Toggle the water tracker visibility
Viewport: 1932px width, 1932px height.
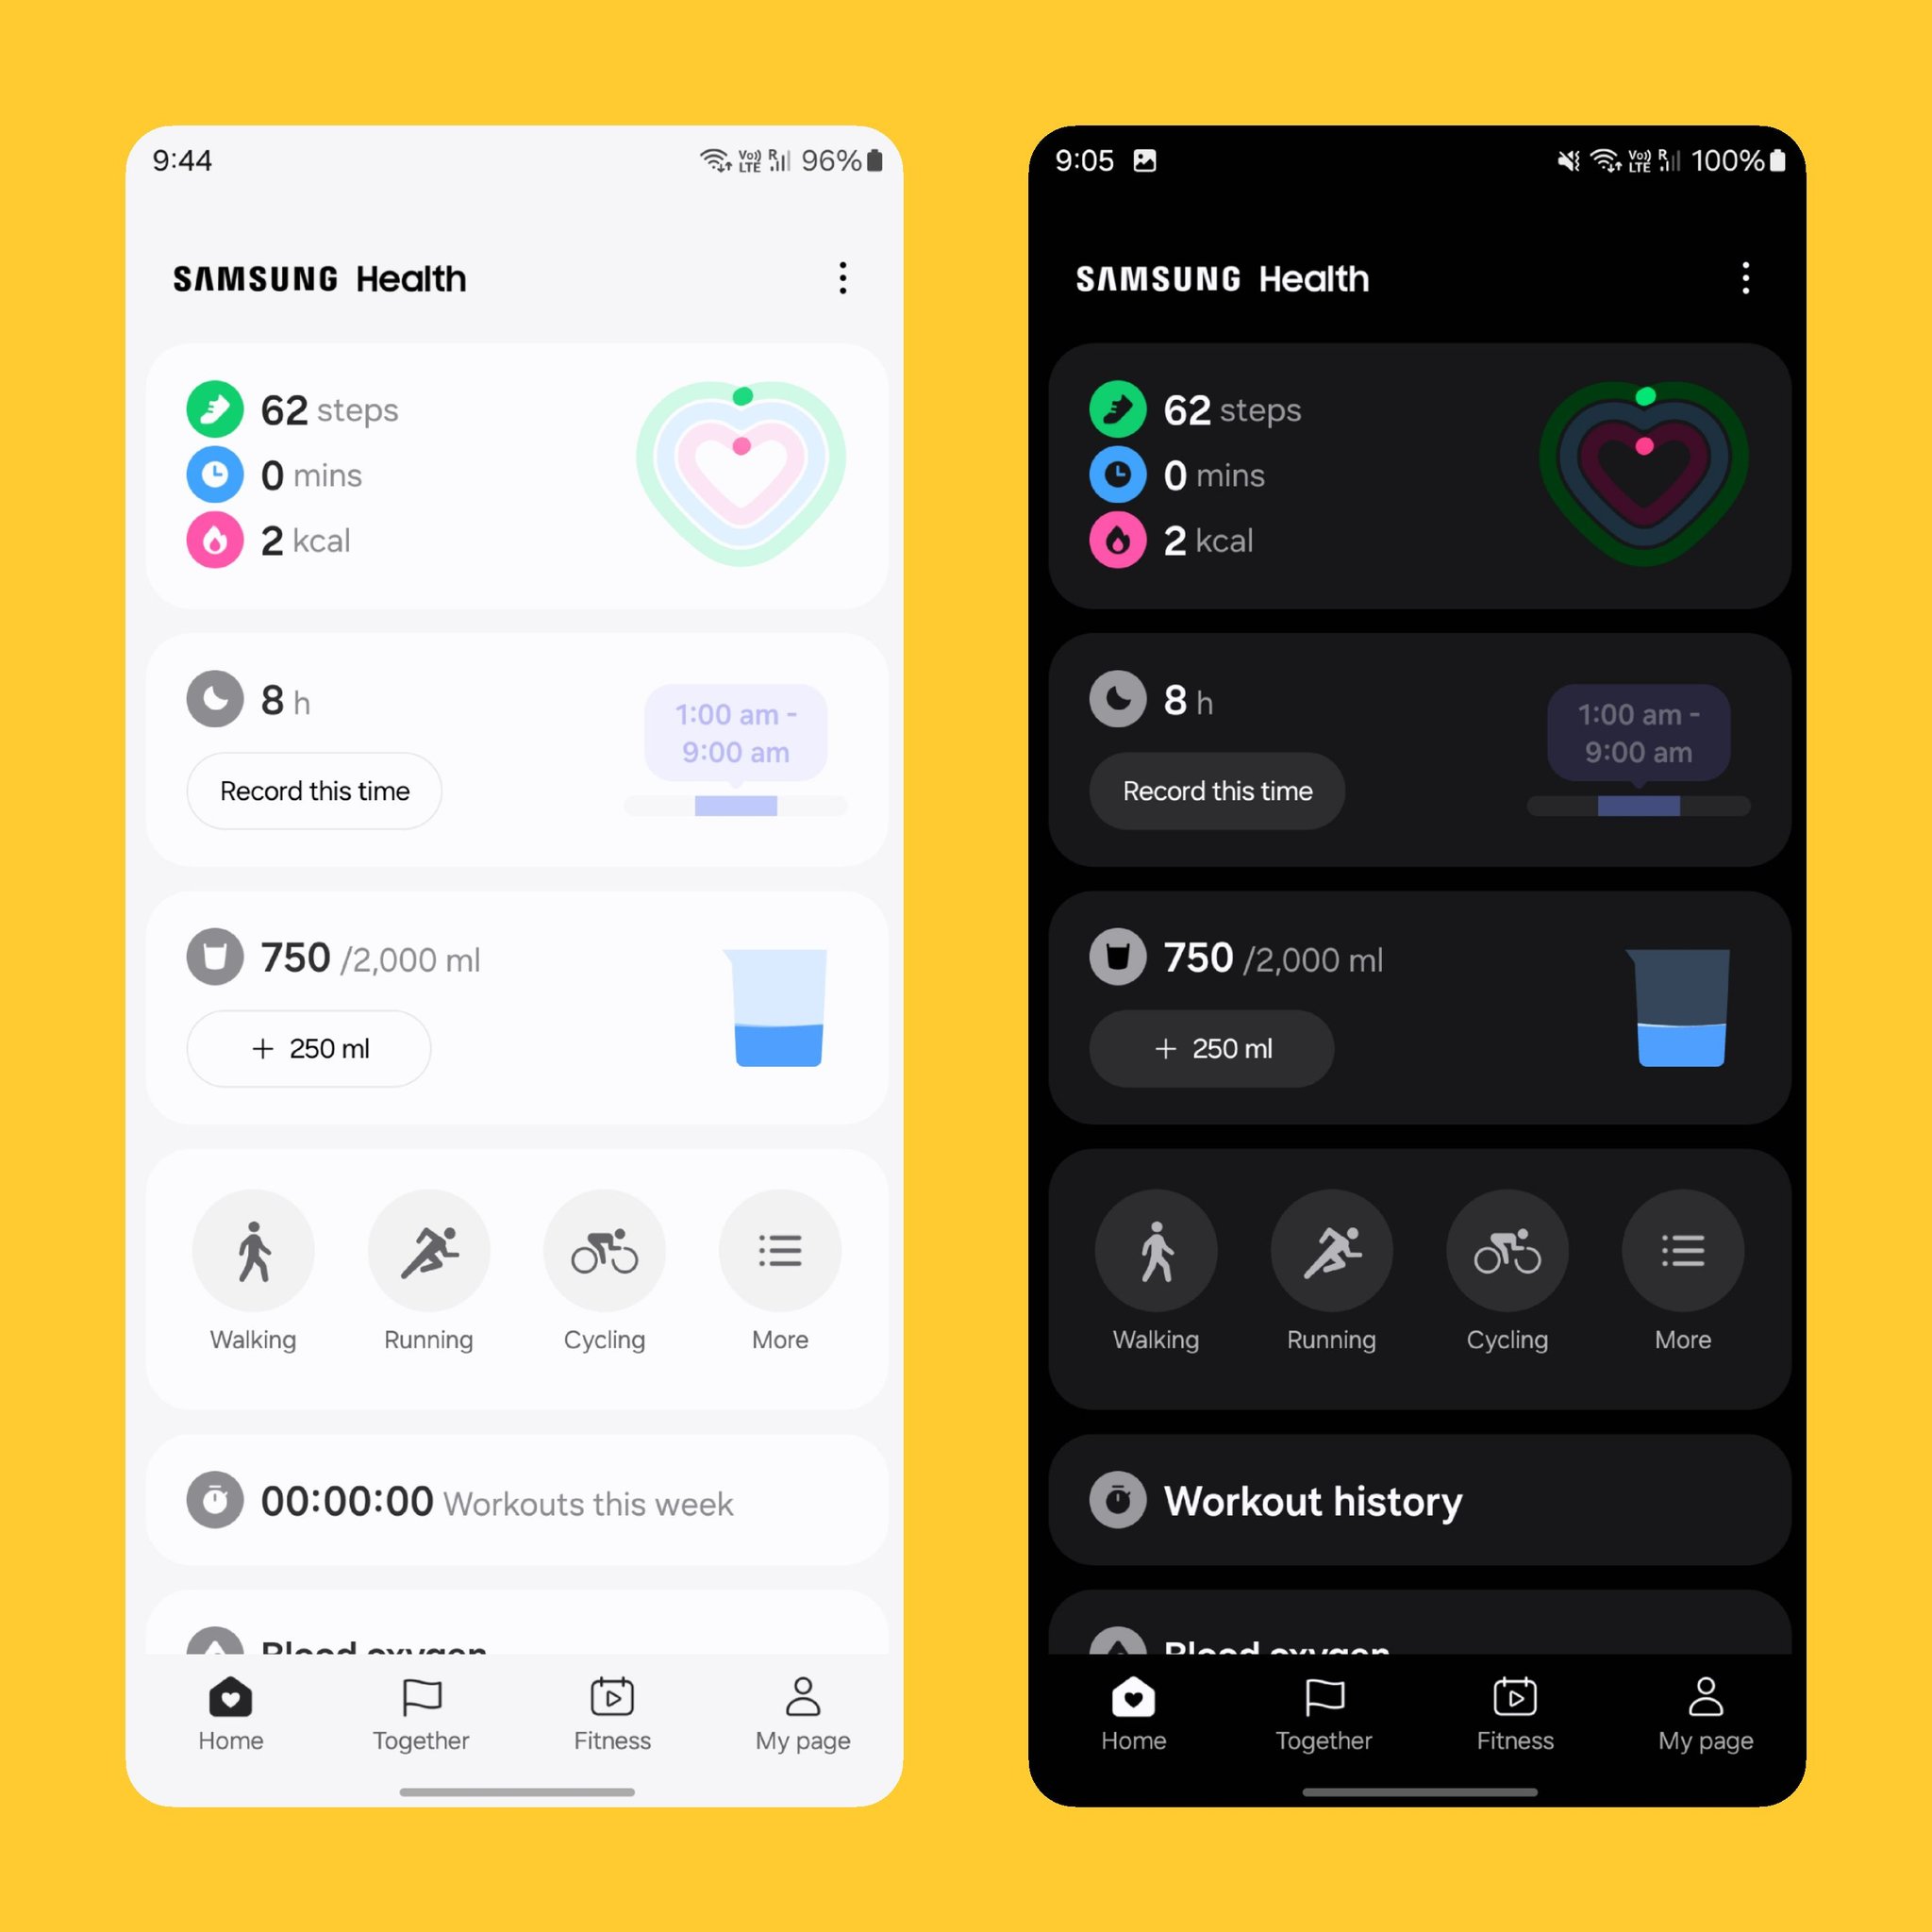(x=218, y=958)
